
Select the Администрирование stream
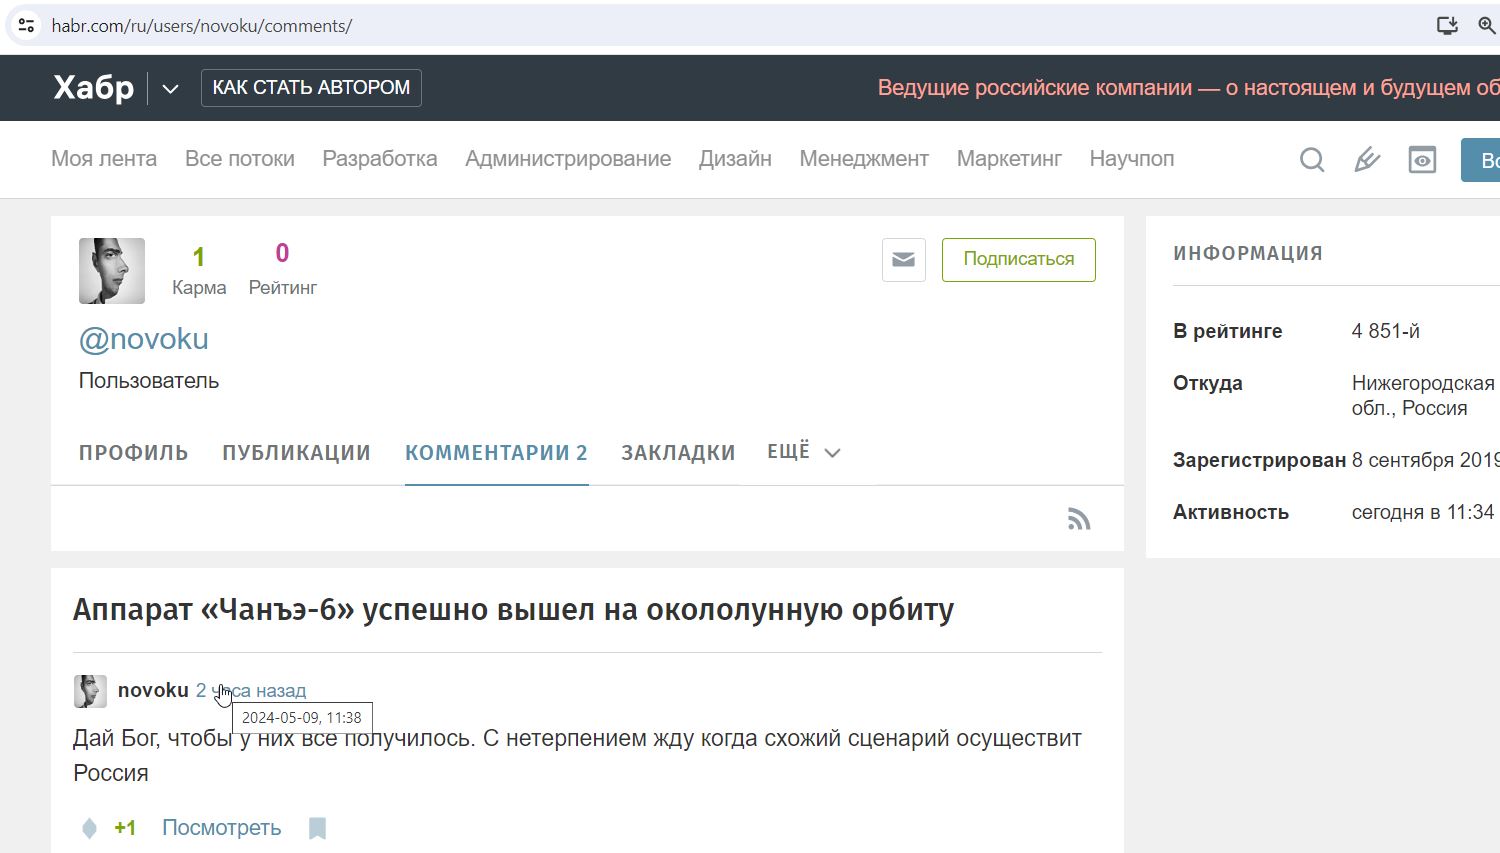coord(568,159)
